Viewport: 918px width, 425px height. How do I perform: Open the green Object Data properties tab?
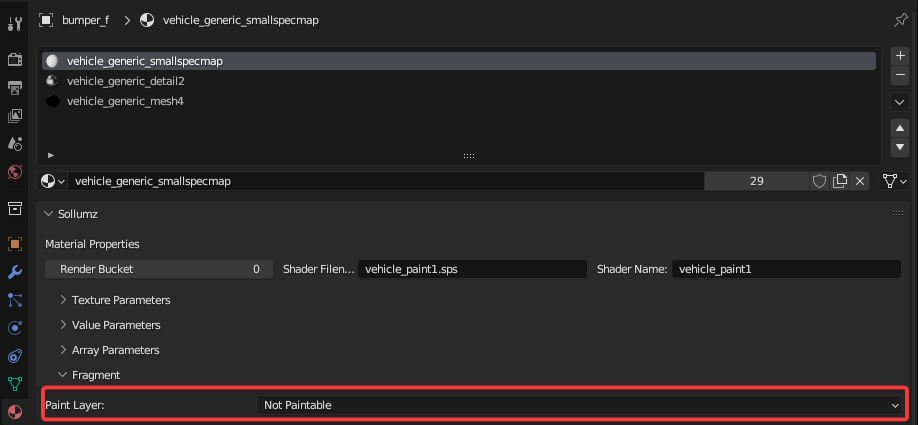[15, 383]
